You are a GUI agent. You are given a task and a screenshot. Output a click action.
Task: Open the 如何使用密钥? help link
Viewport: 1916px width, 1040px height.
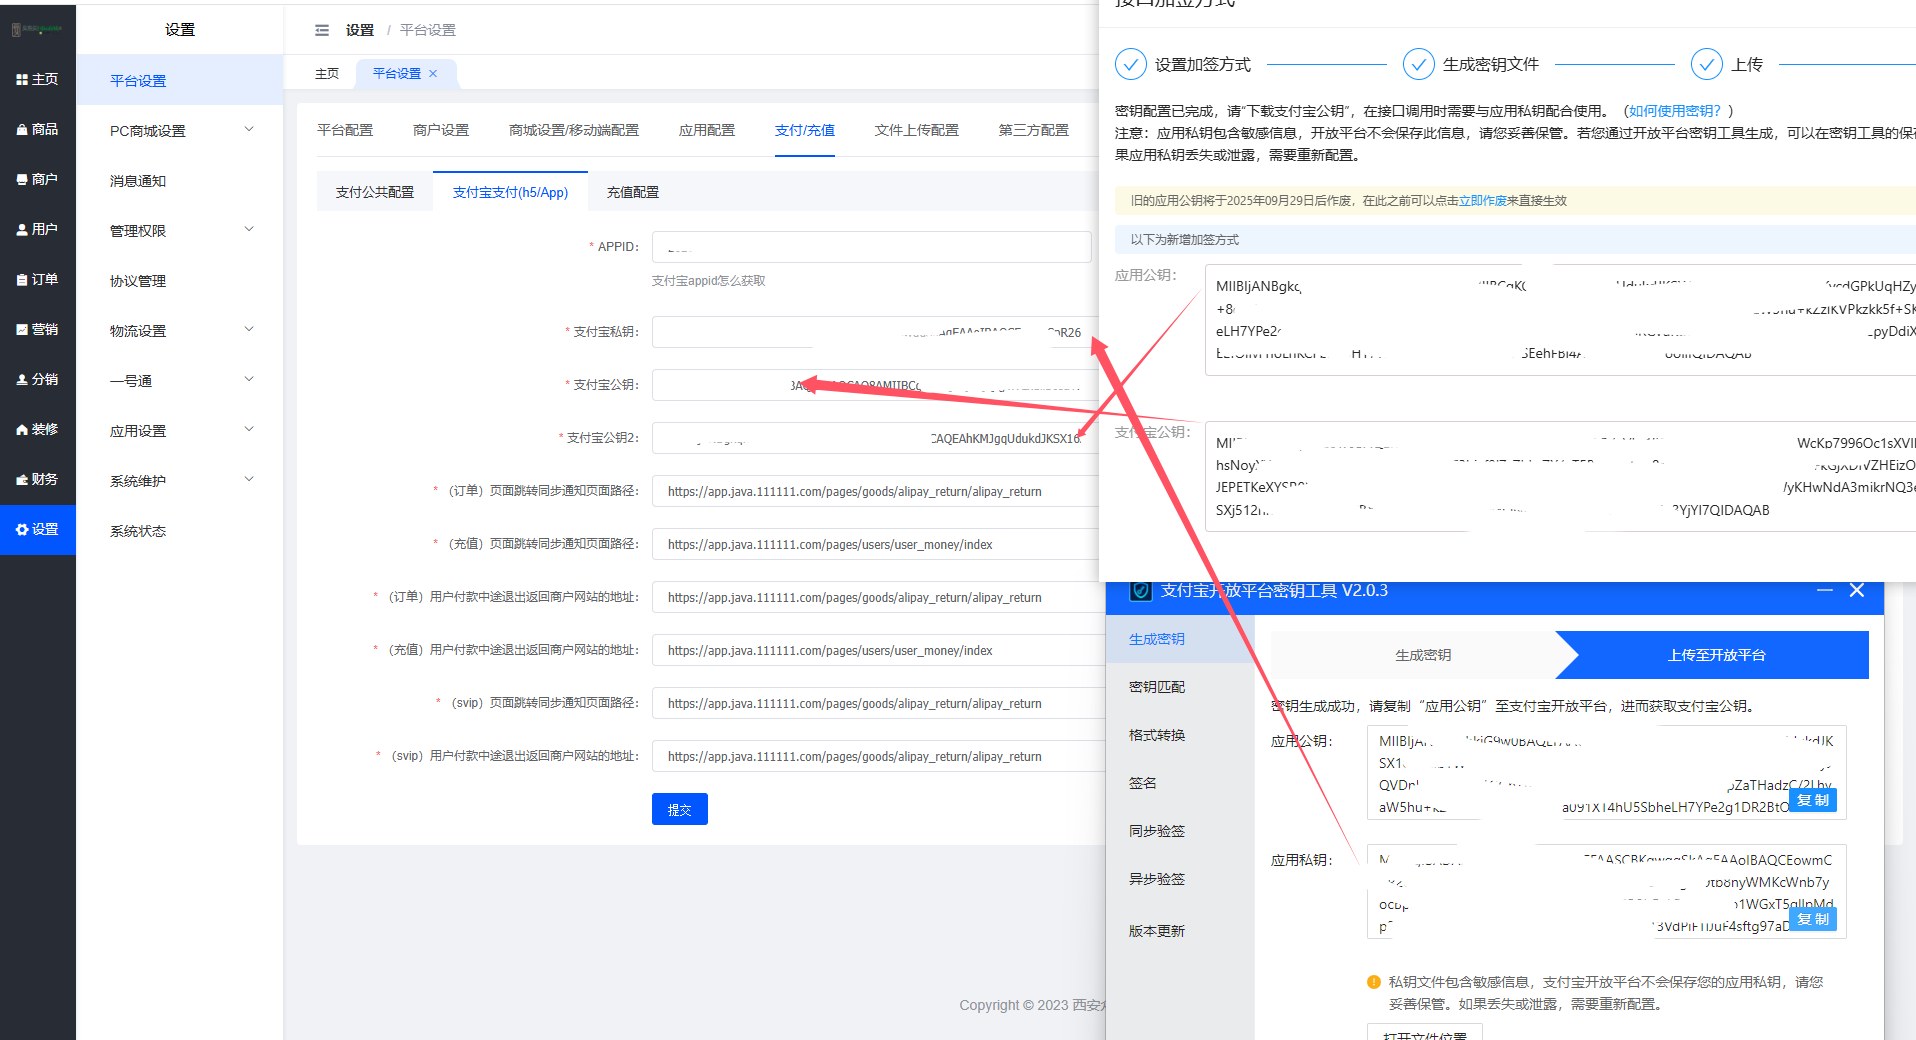(x=1675, y=111)
